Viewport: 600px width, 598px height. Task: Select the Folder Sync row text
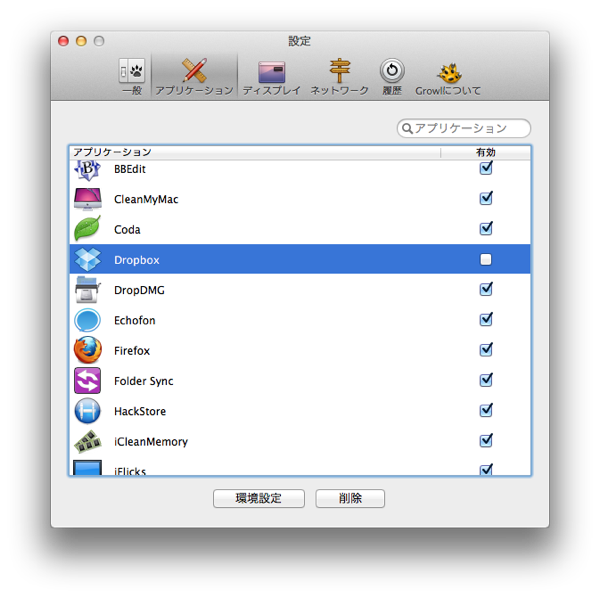pyautogui.click(x=143, y=381)
